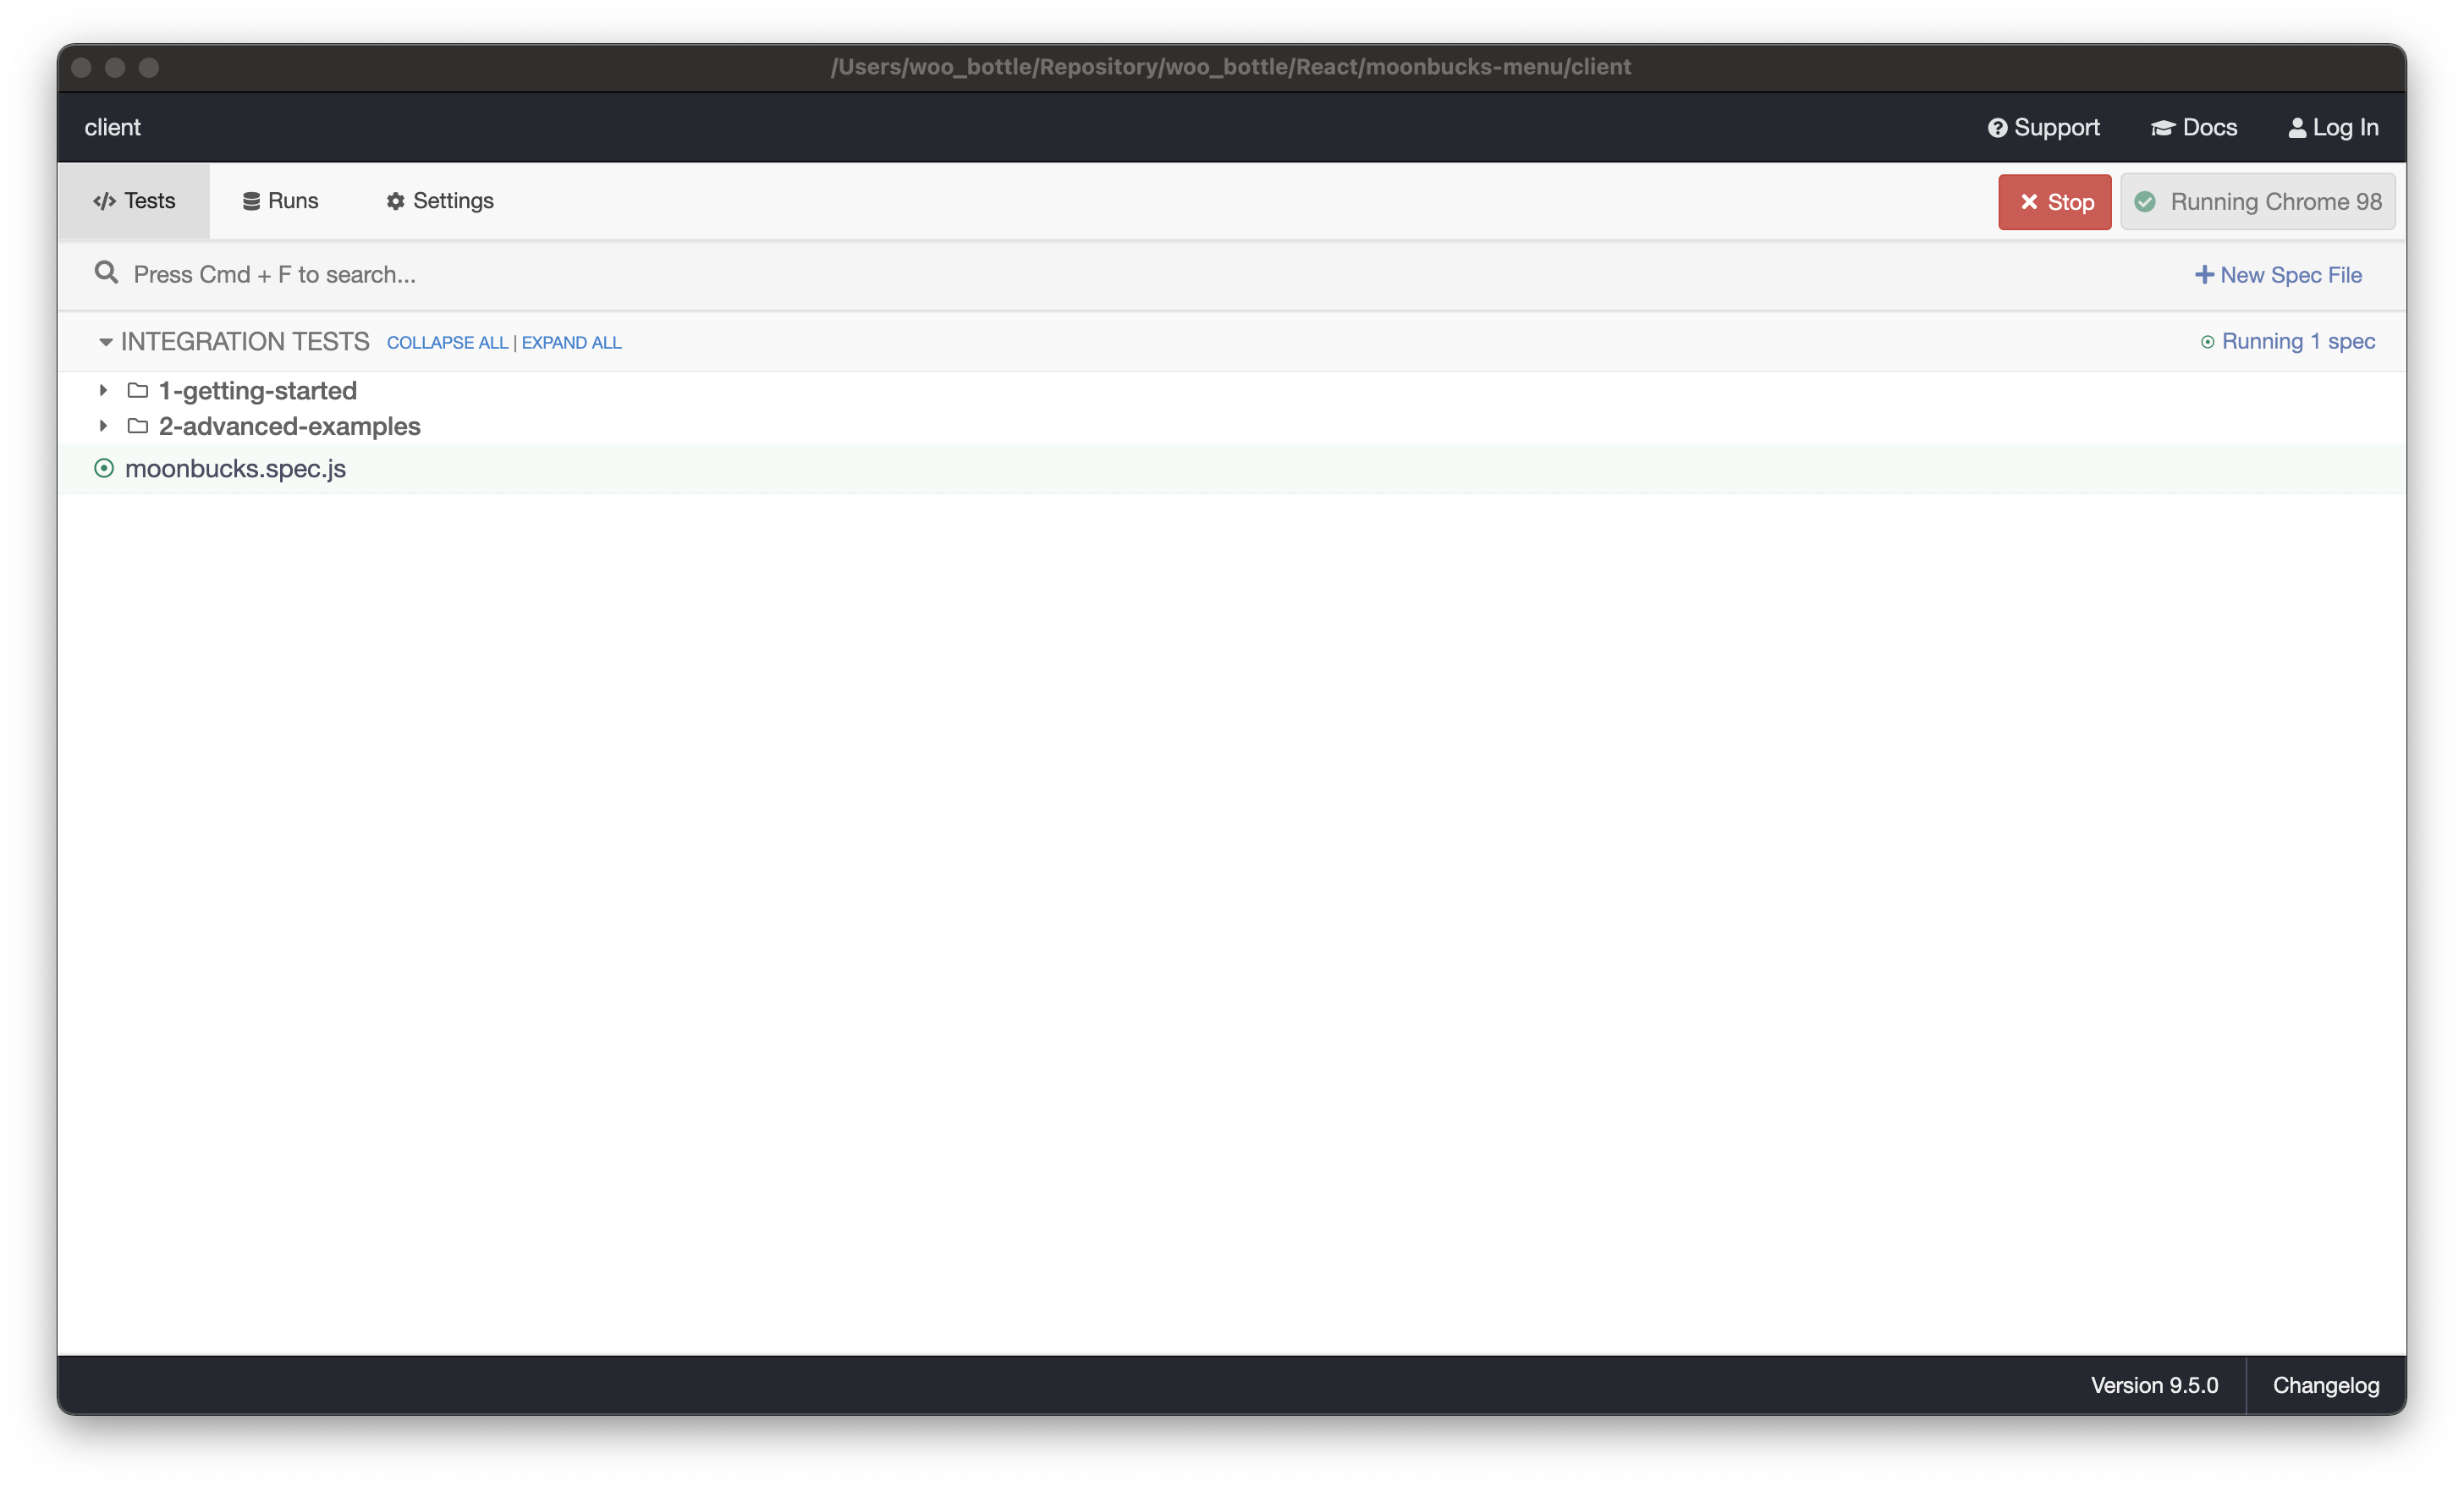The width and height of the screenshot is (2464, 1486).
Task: Open the Running Chrome 98 browser selector
Action: (2257, 202)
